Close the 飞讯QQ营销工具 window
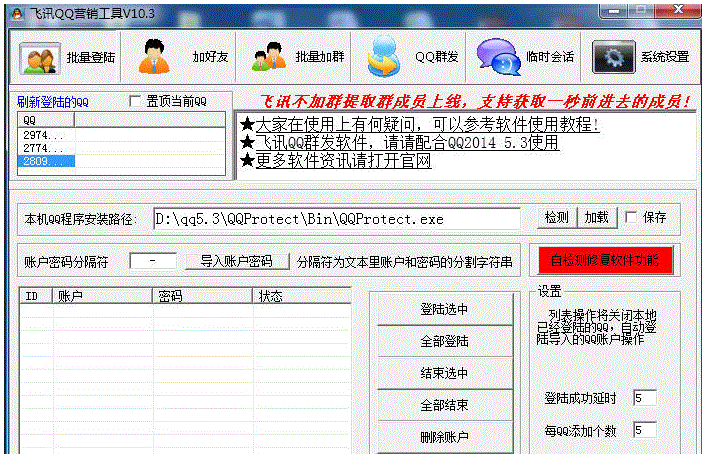Screen dimensions: 702x454 coord(679,10)
